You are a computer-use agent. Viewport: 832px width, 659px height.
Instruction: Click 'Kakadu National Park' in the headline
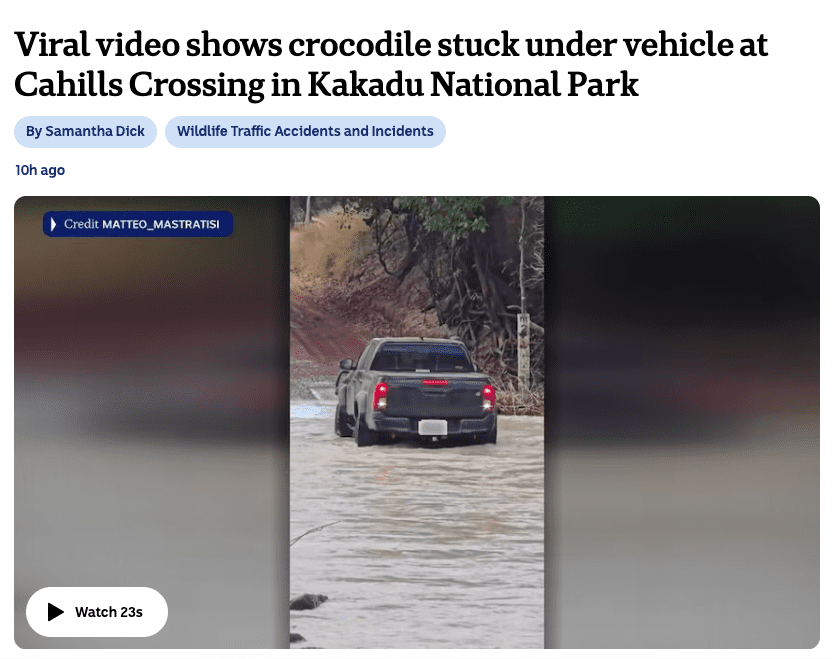(473, 84)
